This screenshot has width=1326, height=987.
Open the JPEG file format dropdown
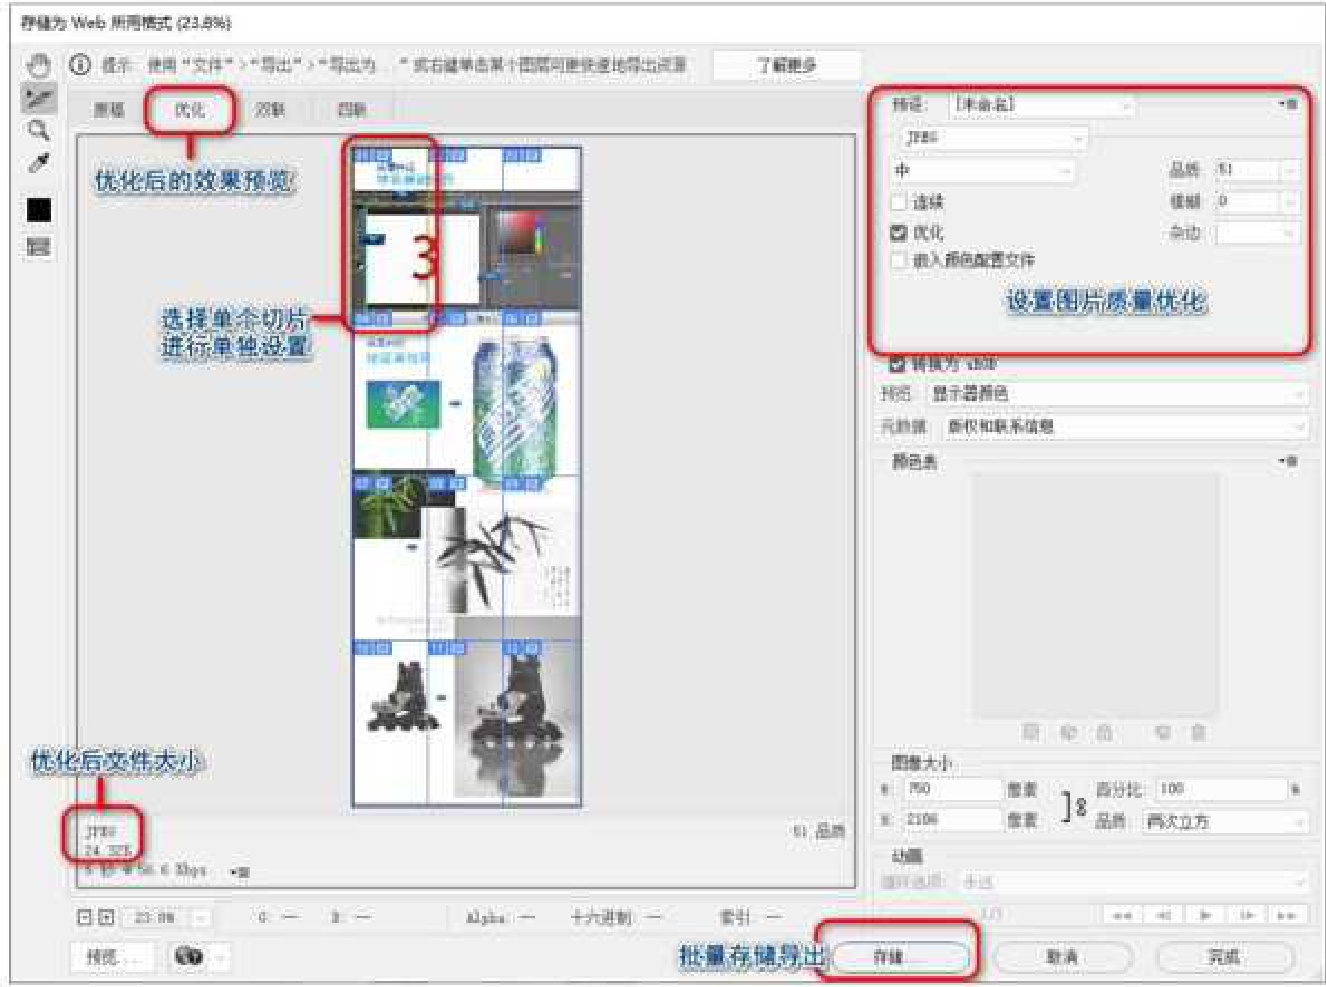992,138
